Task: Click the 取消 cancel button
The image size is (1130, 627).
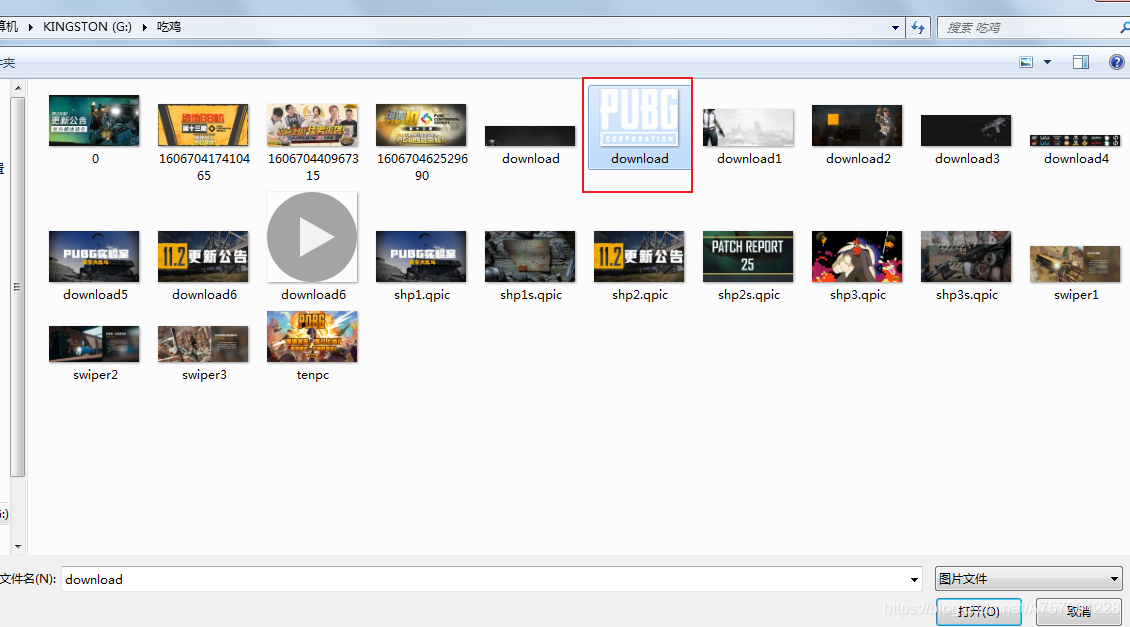Action: tap(1079, 611)
